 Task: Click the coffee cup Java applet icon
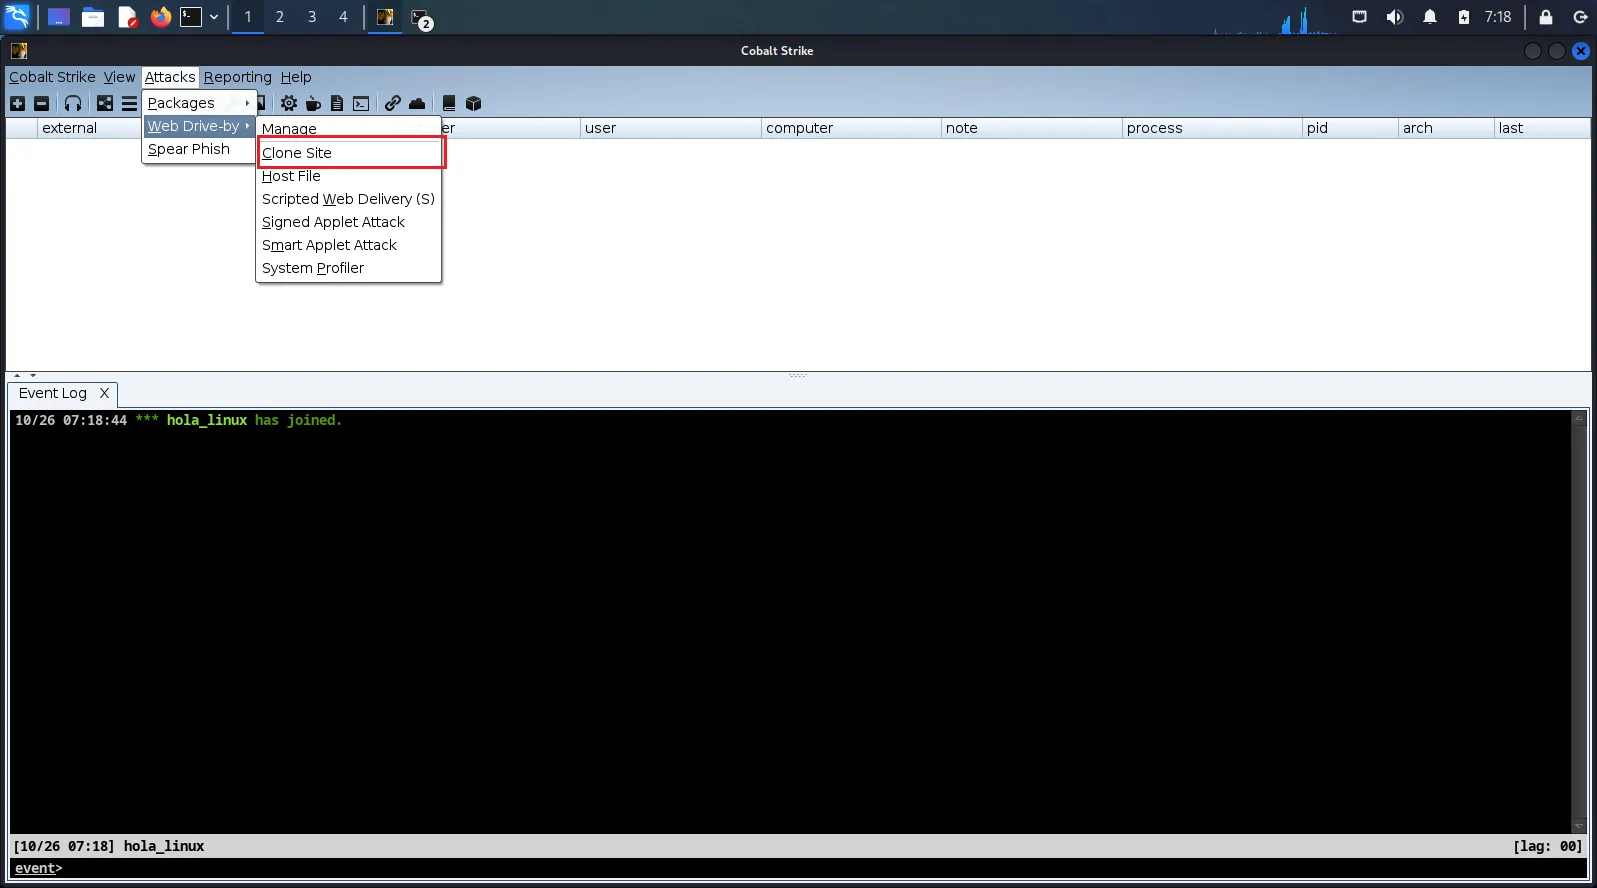pyautogui.click(x=313, y=103)
